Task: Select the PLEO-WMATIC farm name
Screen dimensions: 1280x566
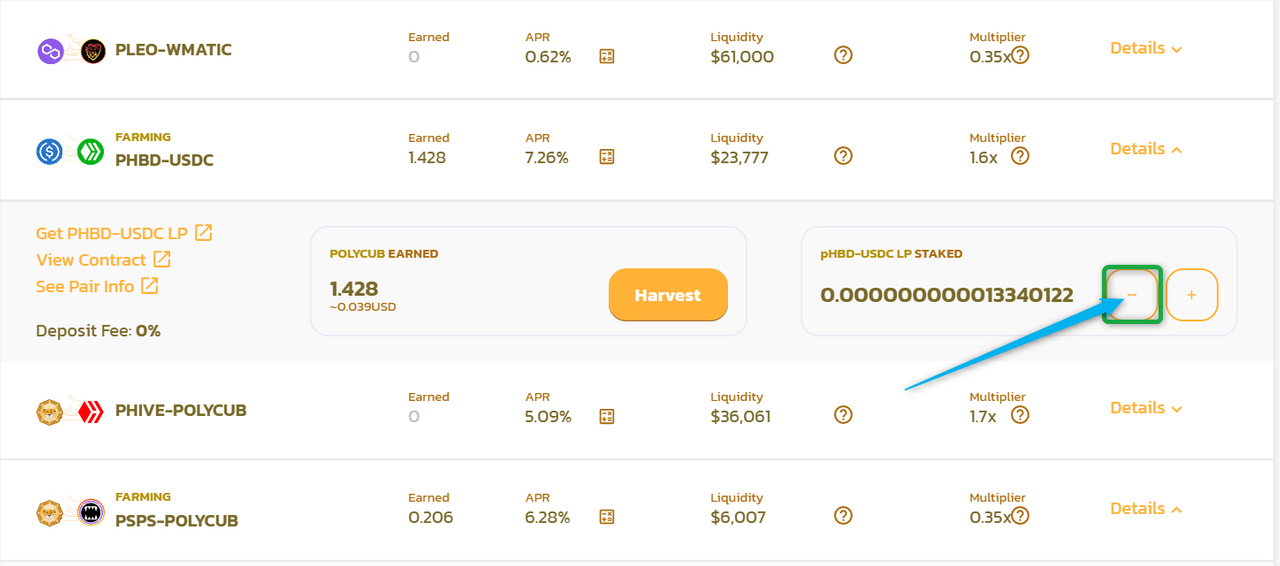Action: (x=173, y=50)
